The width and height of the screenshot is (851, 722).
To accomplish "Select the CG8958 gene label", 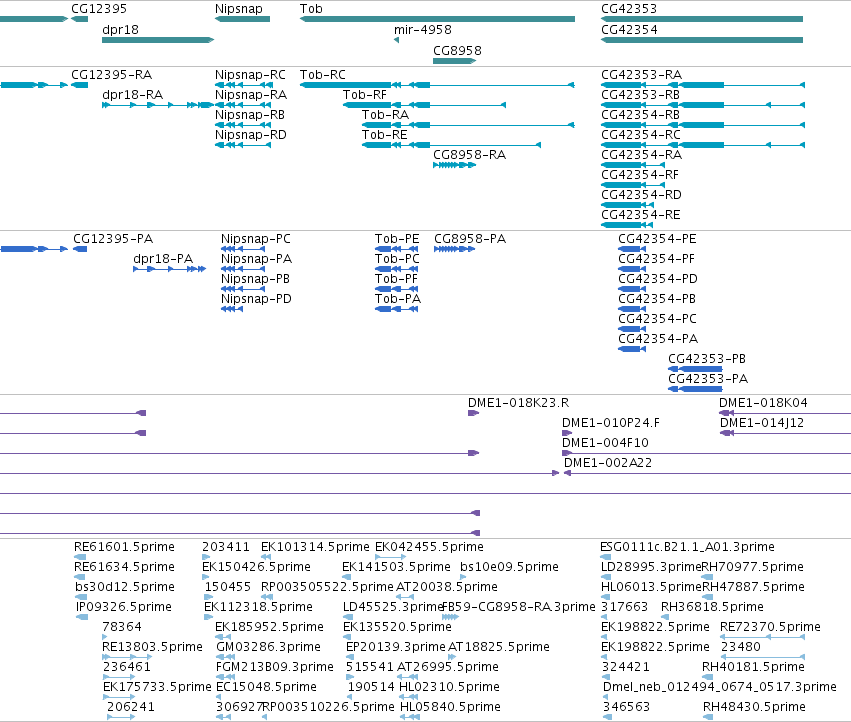I will 457,50.
